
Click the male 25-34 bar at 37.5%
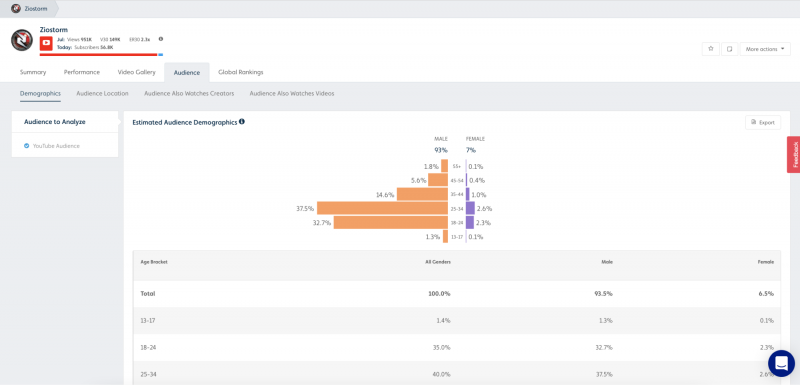tap(383, 208)
